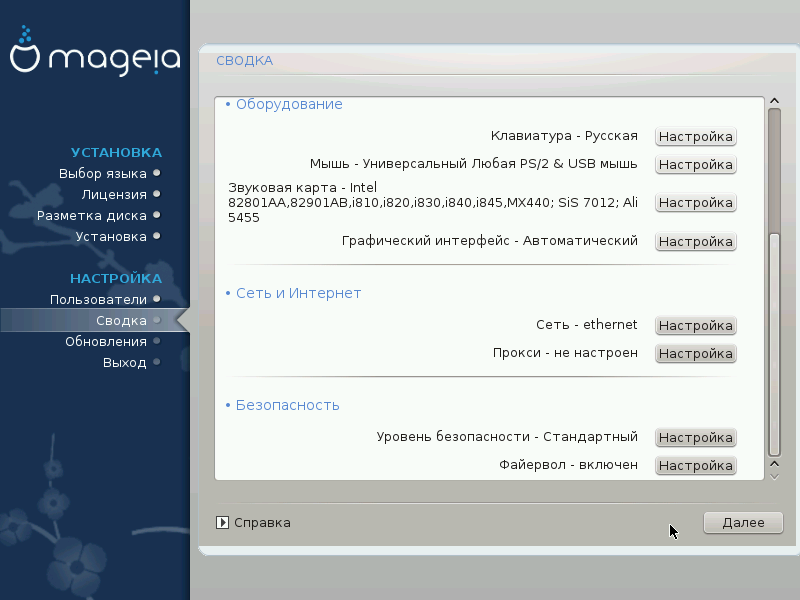Viewport: 800px width, 600px height.
Task: Click the Пользователи step bullet
Action: pyautogui.click(x=156, y=299)
